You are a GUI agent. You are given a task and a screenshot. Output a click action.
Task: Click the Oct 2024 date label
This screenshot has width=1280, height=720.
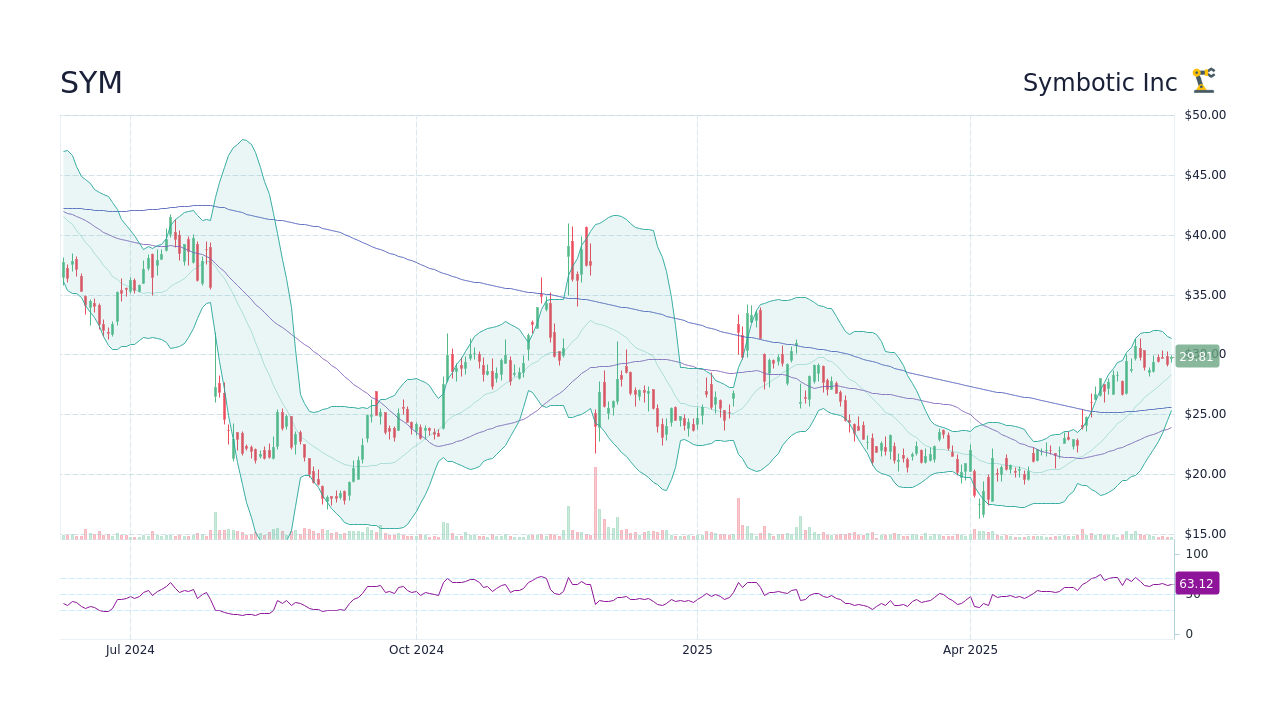[416, 650]
